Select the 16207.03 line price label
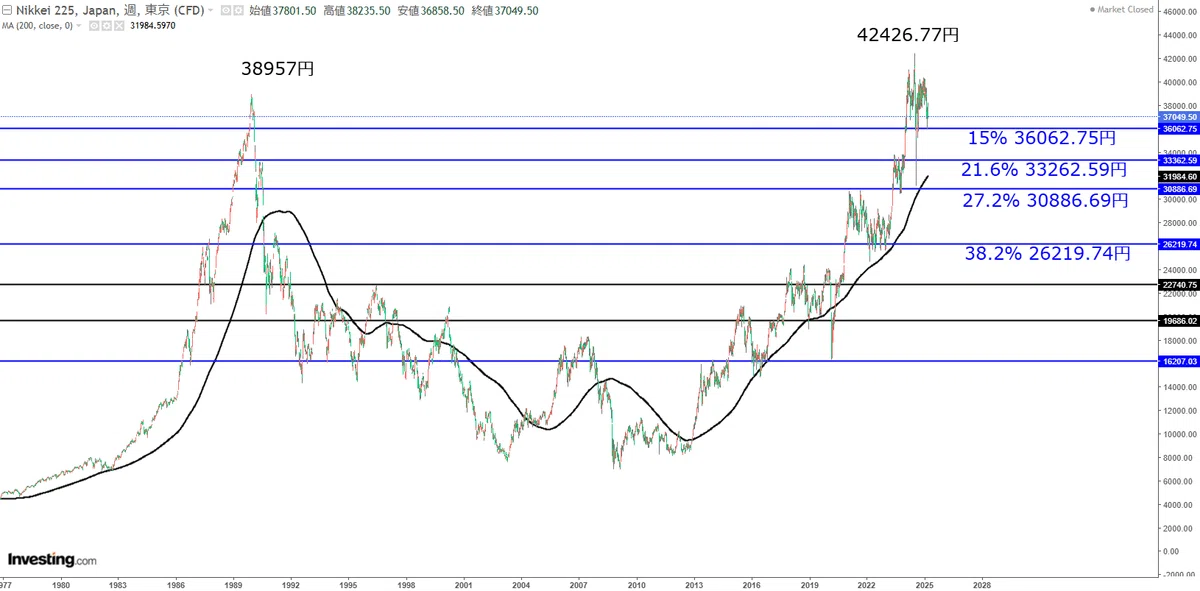This screenshot has height=591, width=1200. [1180, 361]
